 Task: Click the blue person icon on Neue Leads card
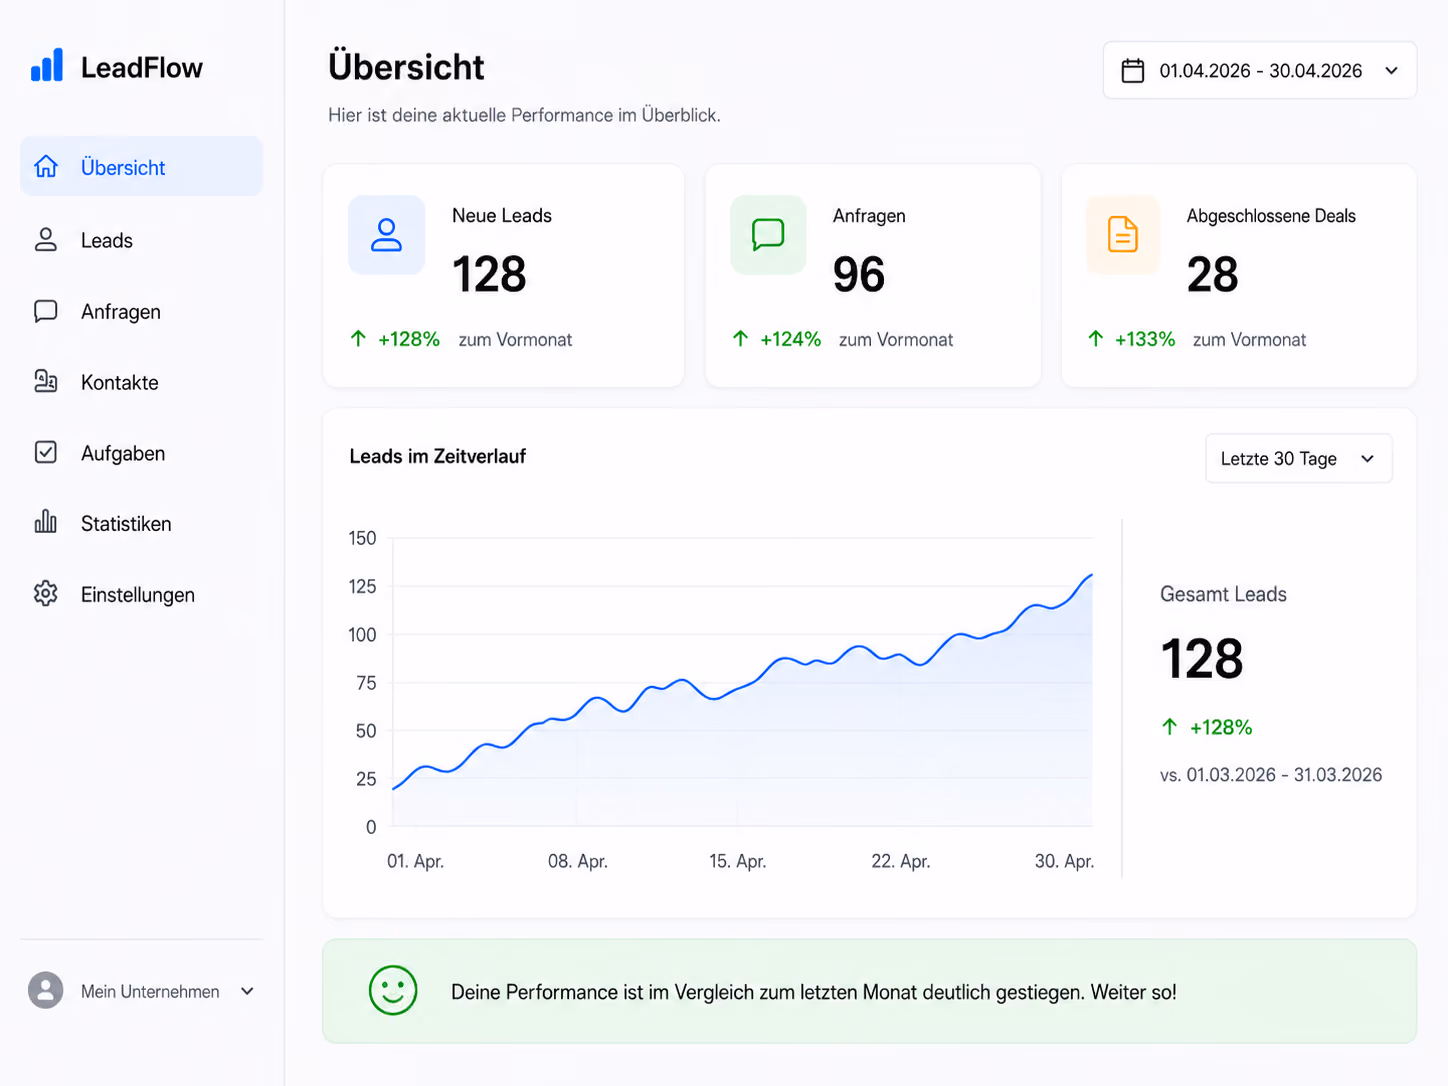(386, 235)
